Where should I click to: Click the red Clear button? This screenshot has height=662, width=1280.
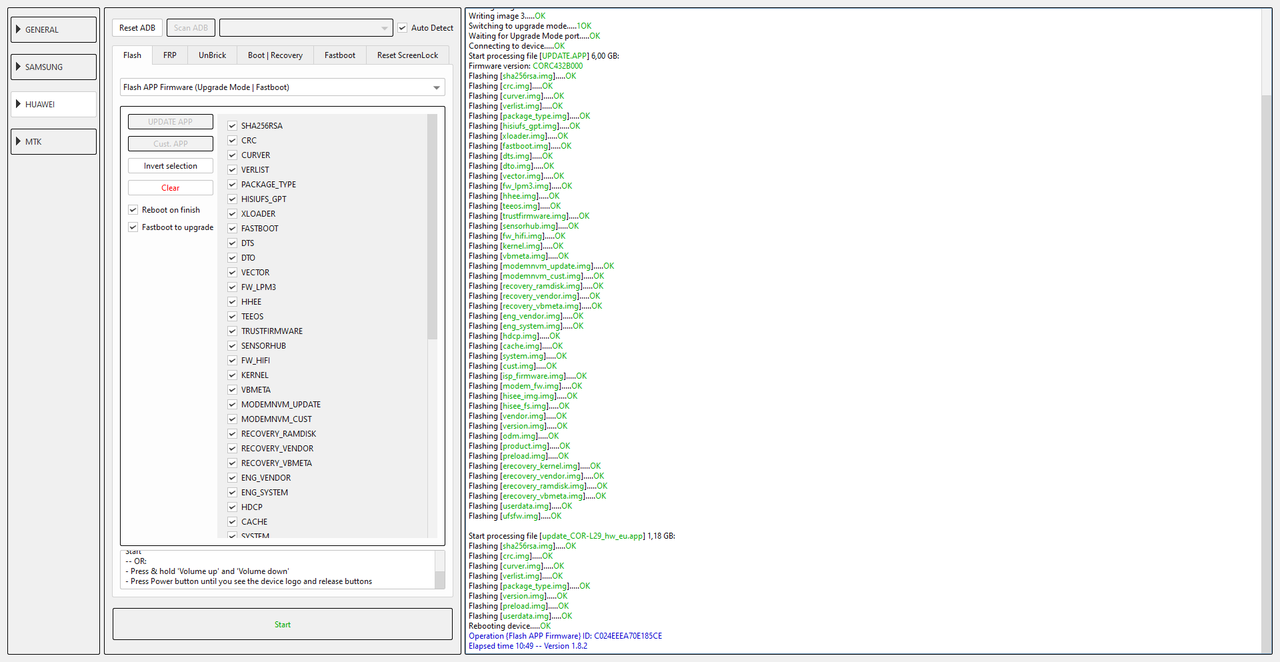coord(170,188)
